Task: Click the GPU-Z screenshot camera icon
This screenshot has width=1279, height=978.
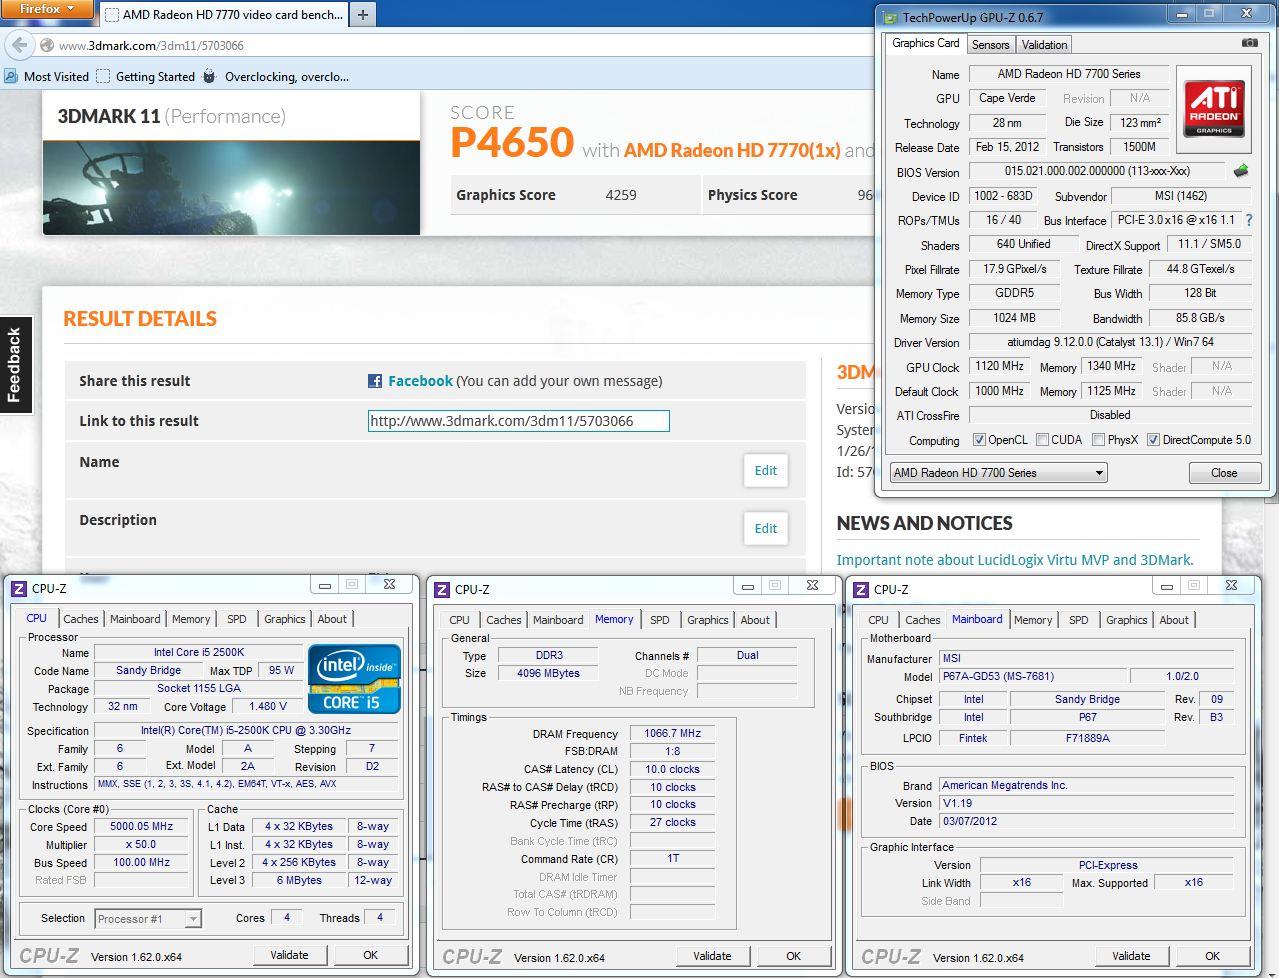Action: coord(1249,43)
